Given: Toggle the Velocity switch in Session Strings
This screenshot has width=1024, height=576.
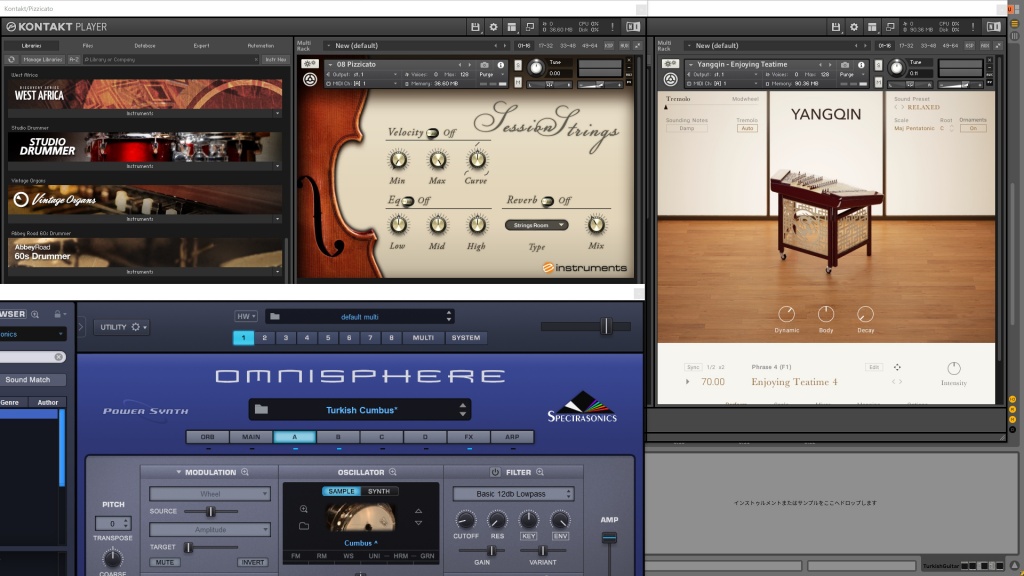Looking at the screenshot, I should [432, 133].
